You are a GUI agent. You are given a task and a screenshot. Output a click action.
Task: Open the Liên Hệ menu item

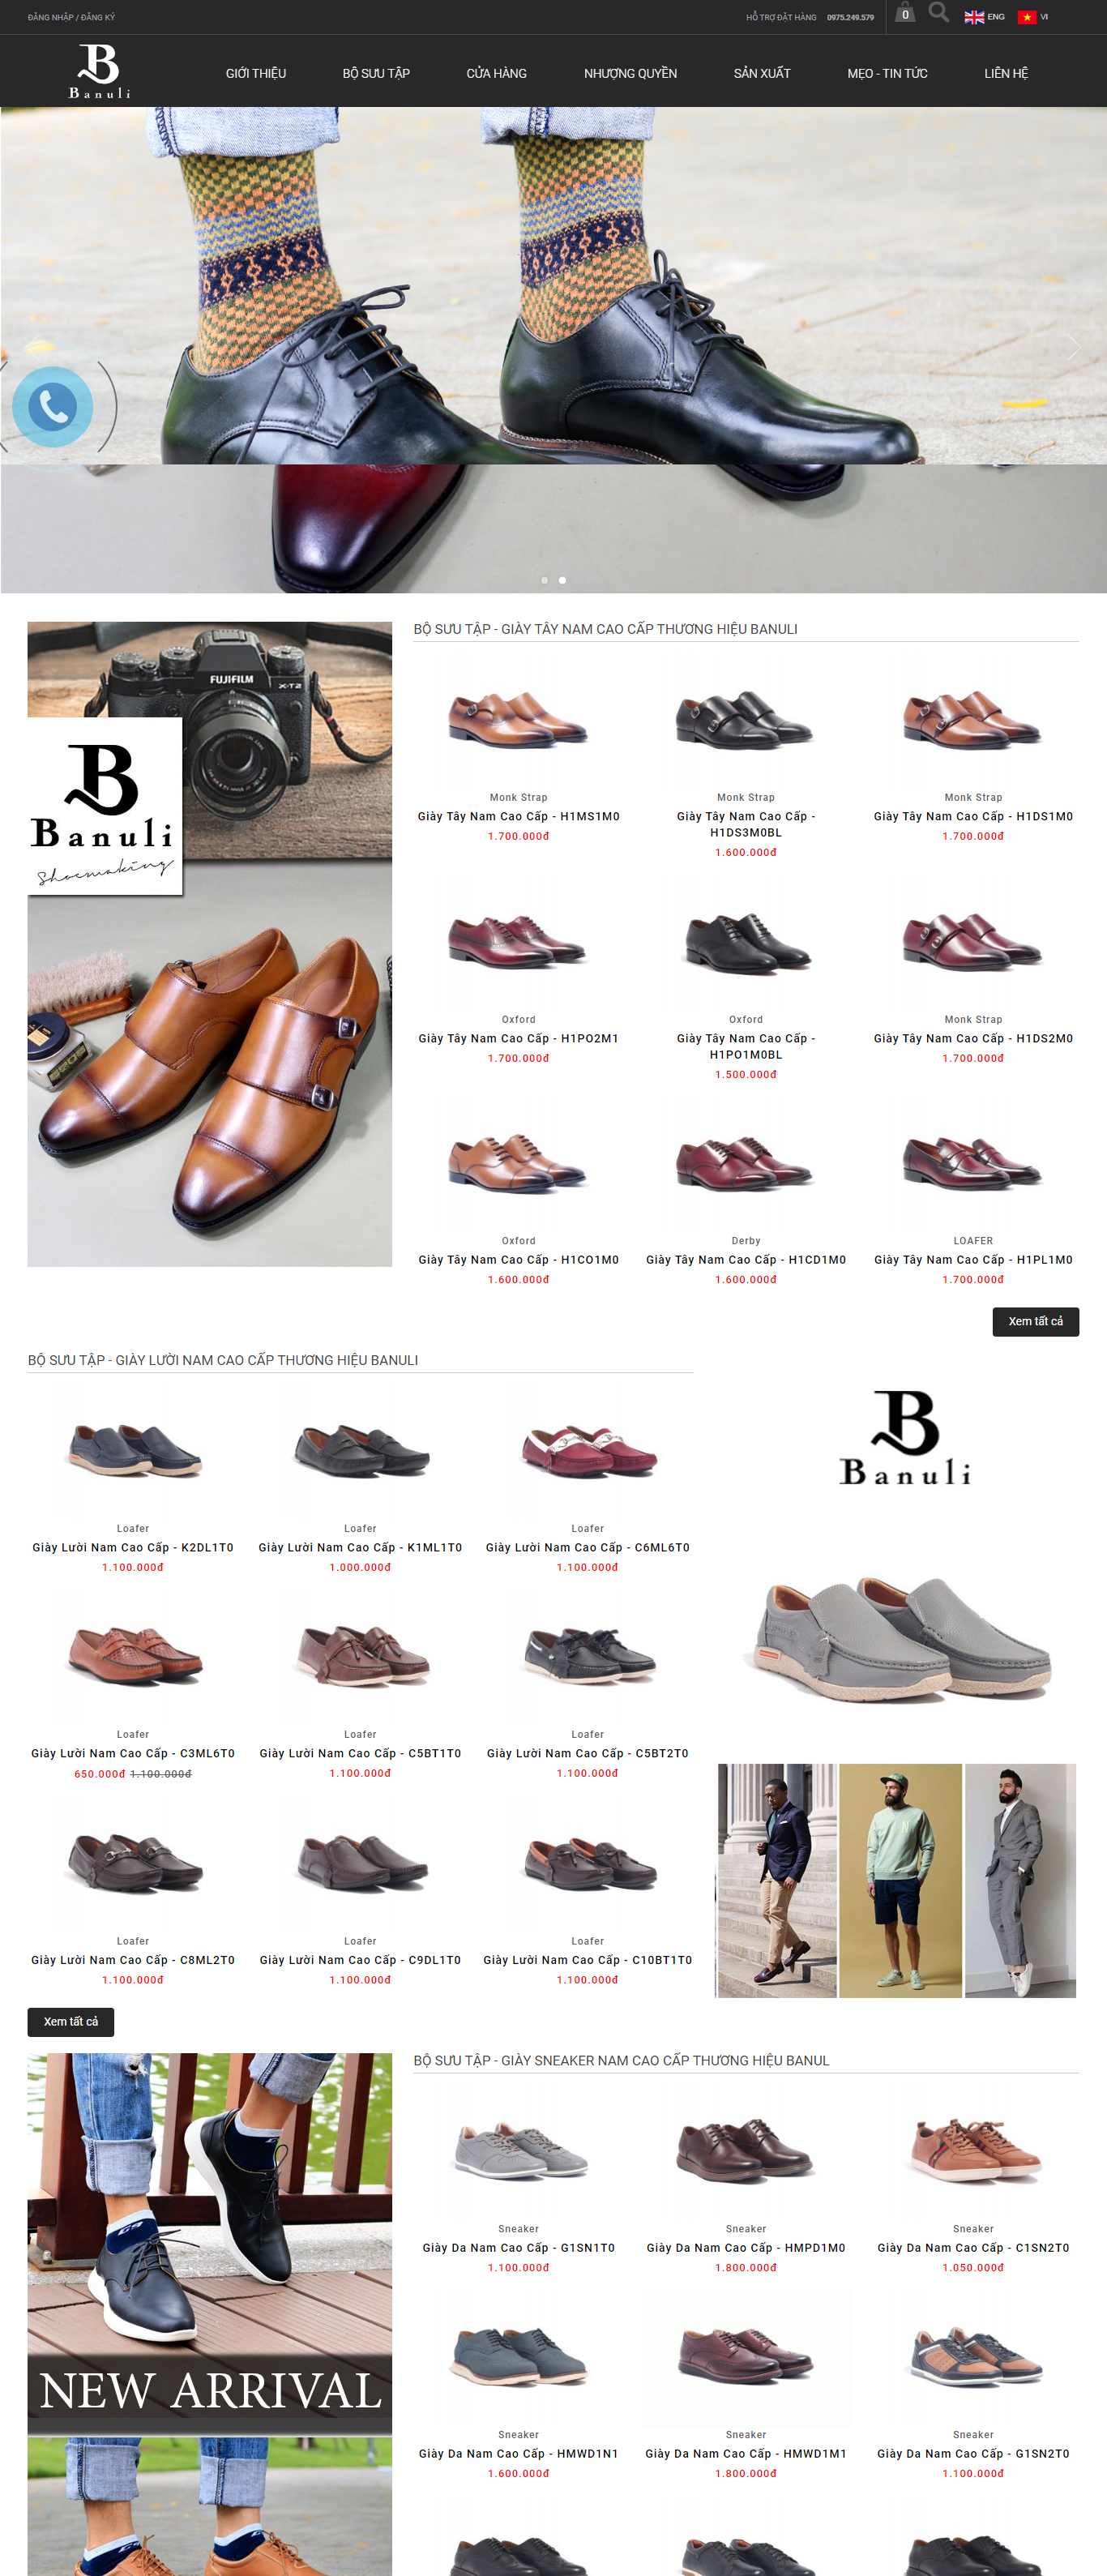coord(1005,73)
